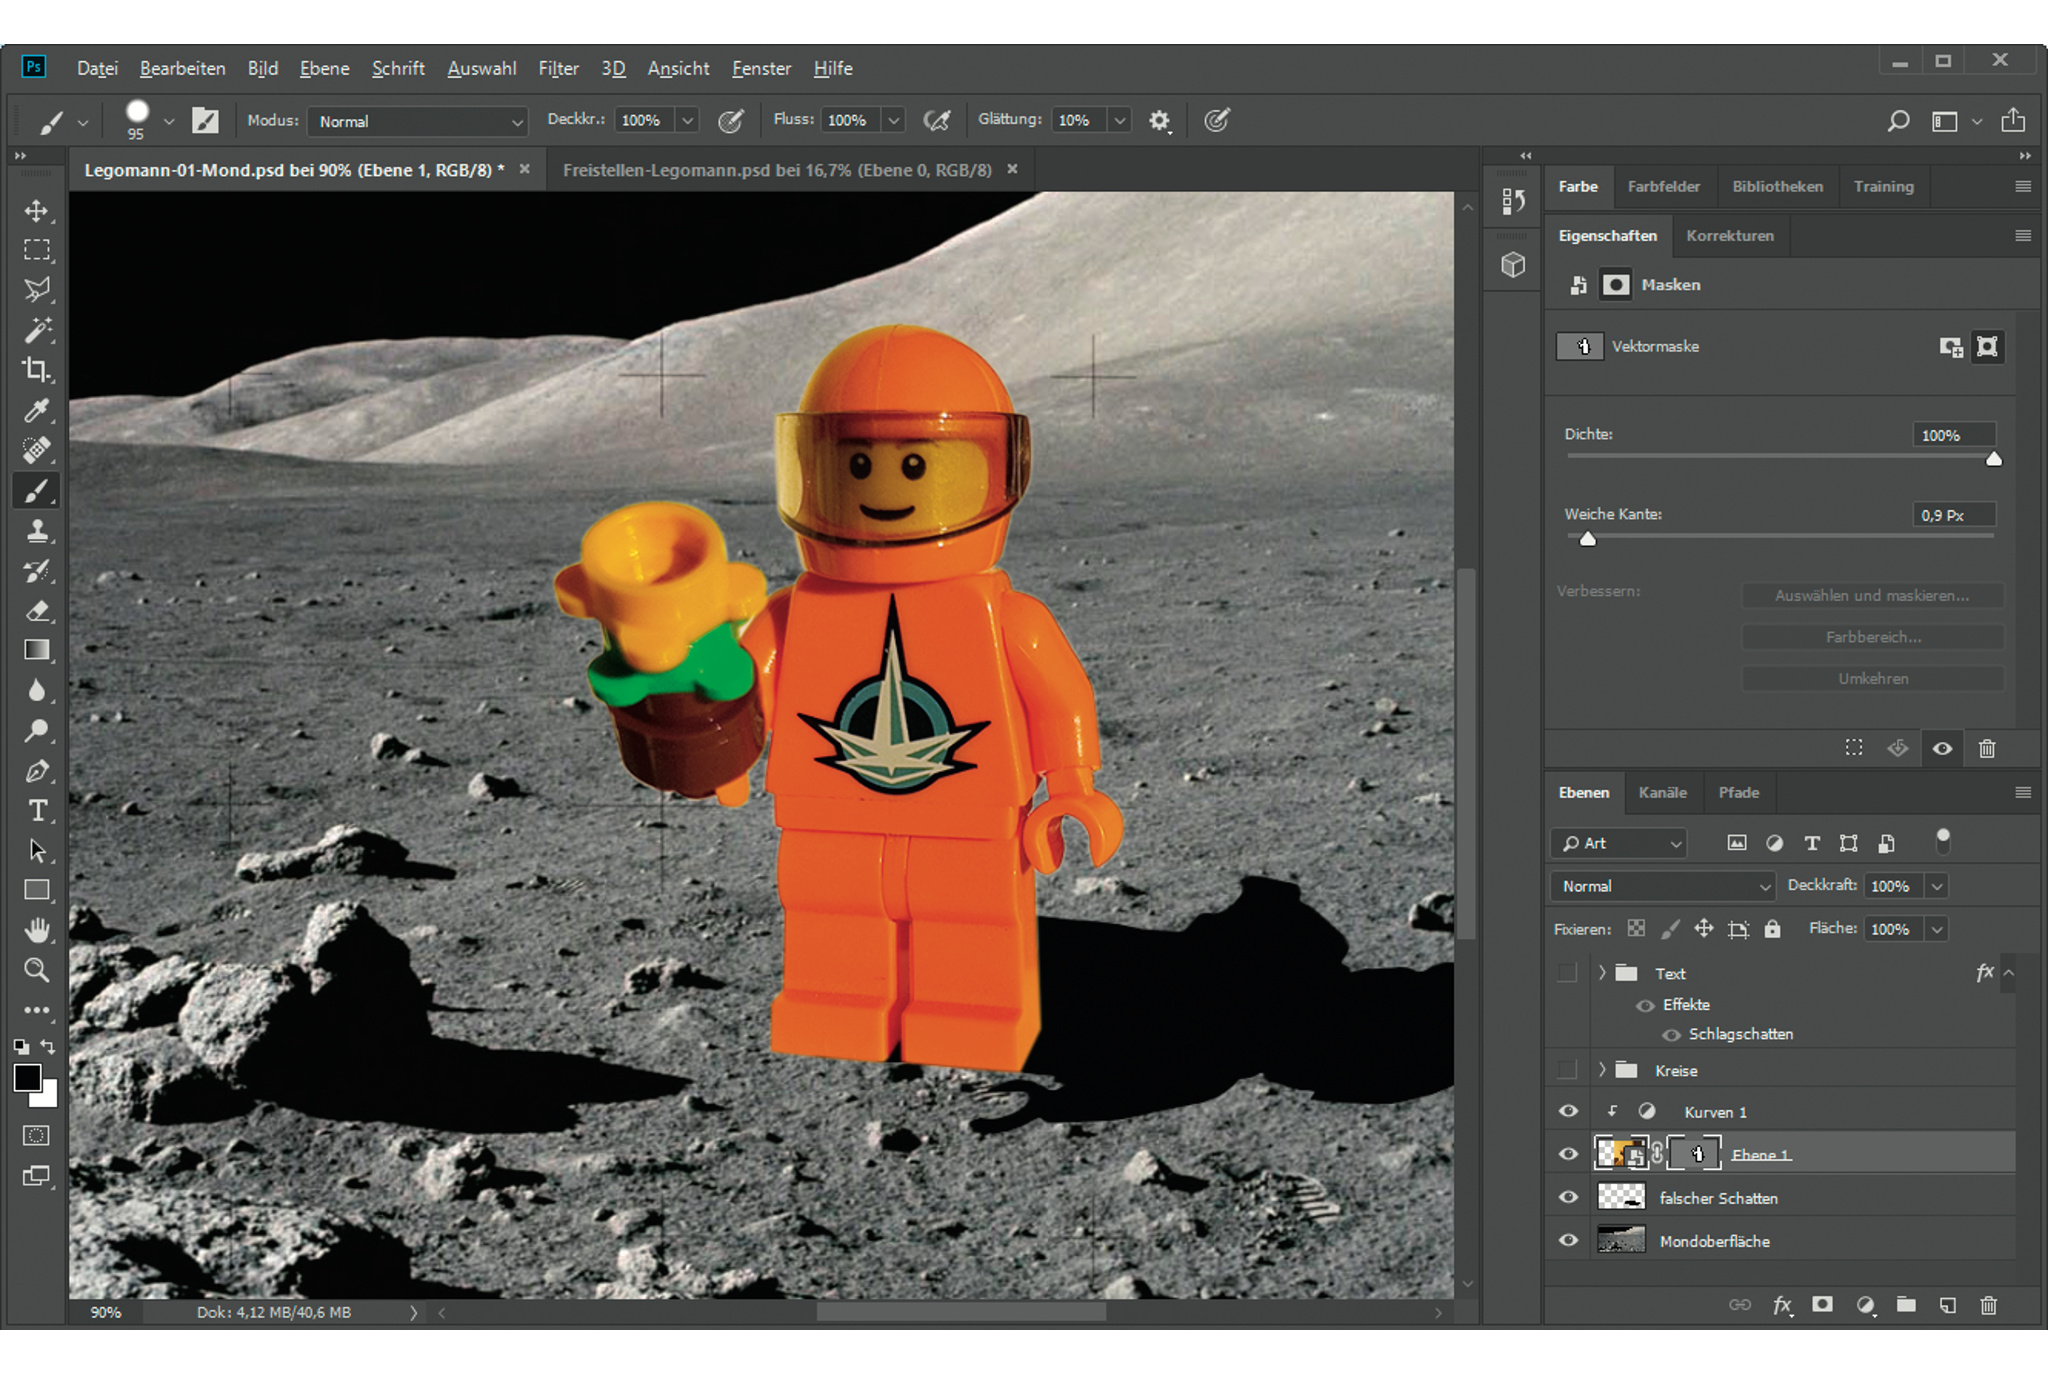The width and height of the screenshot is (2048, 1374).
Task: Click the delete layer trash icon
Action: [1988, 1305]
